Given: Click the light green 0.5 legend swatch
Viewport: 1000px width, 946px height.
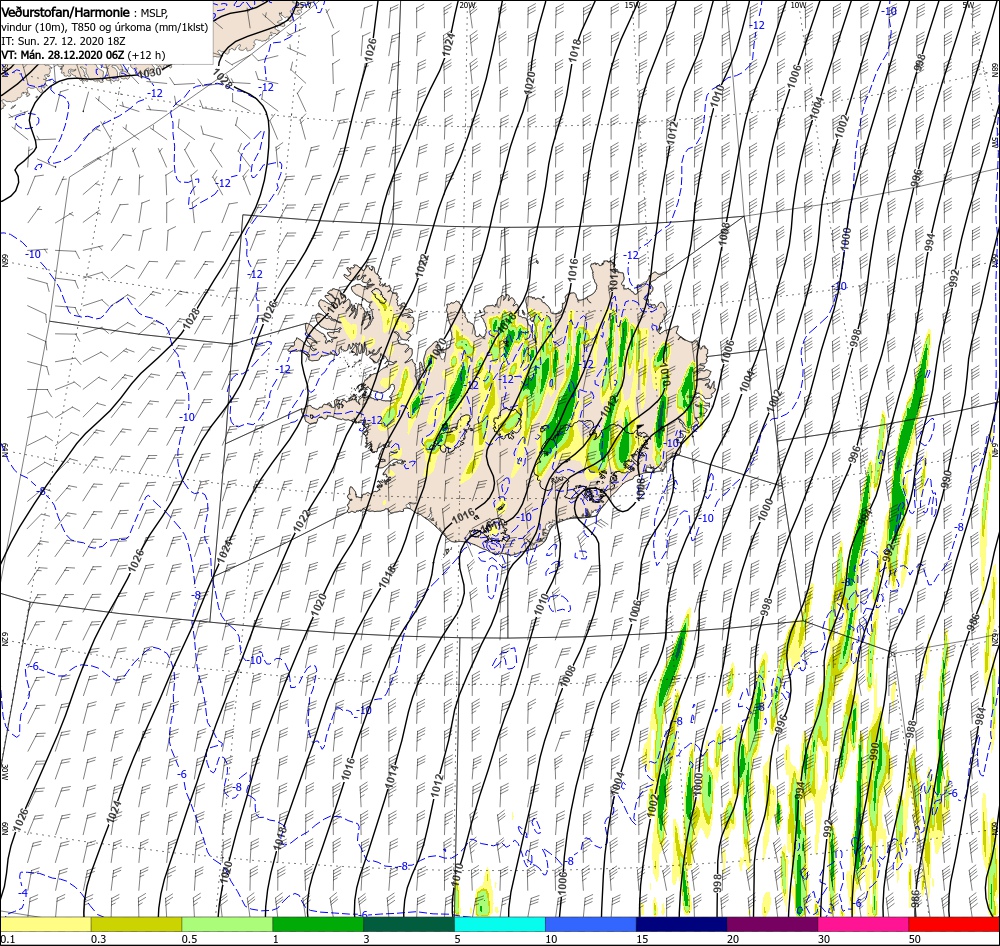Looking at the screenshot, I should click(x=227, y=924).
